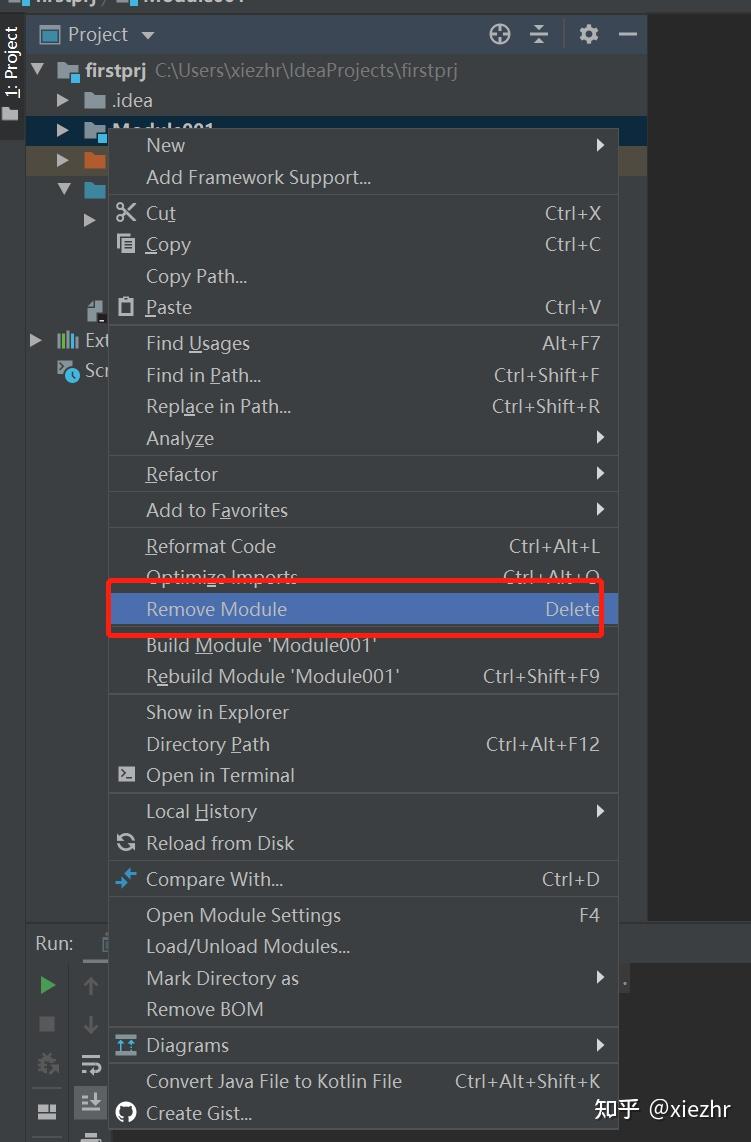Viewport: 751px width, 1142px height.
Task: Click the locate/scroll-from-source target icon
Action: (500, 34)
